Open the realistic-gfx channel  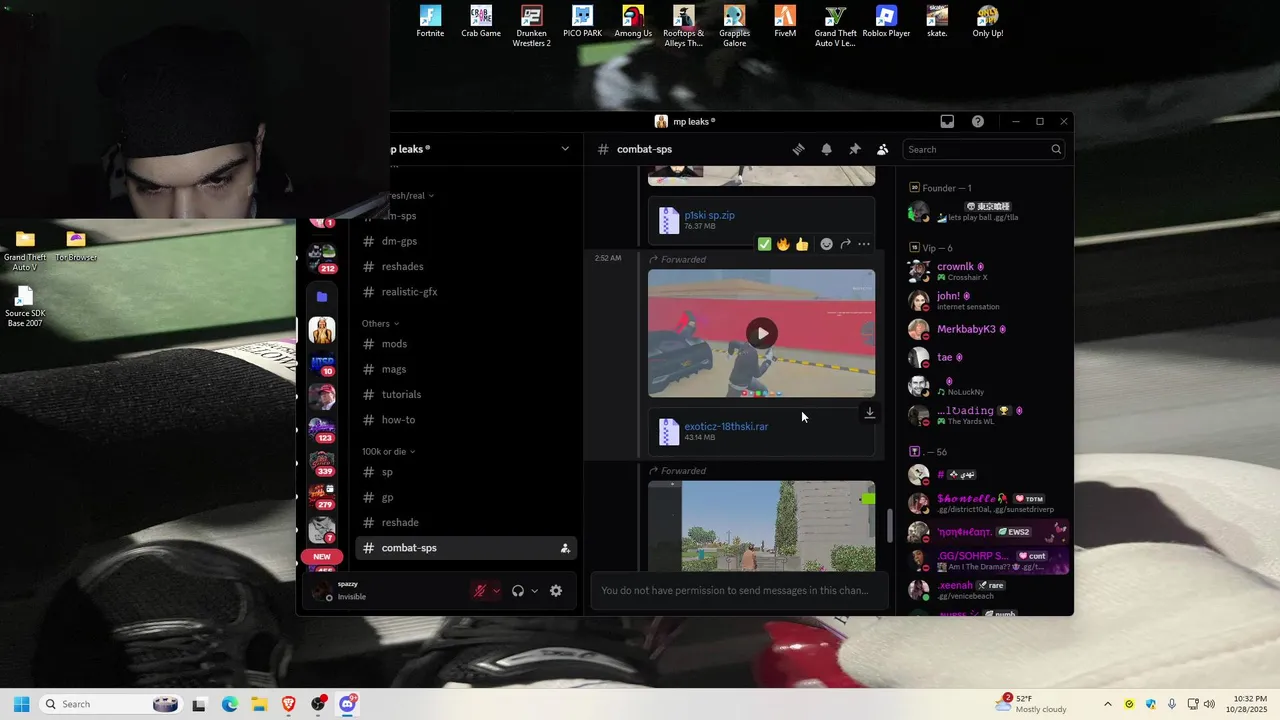click(x=409, y=292)
